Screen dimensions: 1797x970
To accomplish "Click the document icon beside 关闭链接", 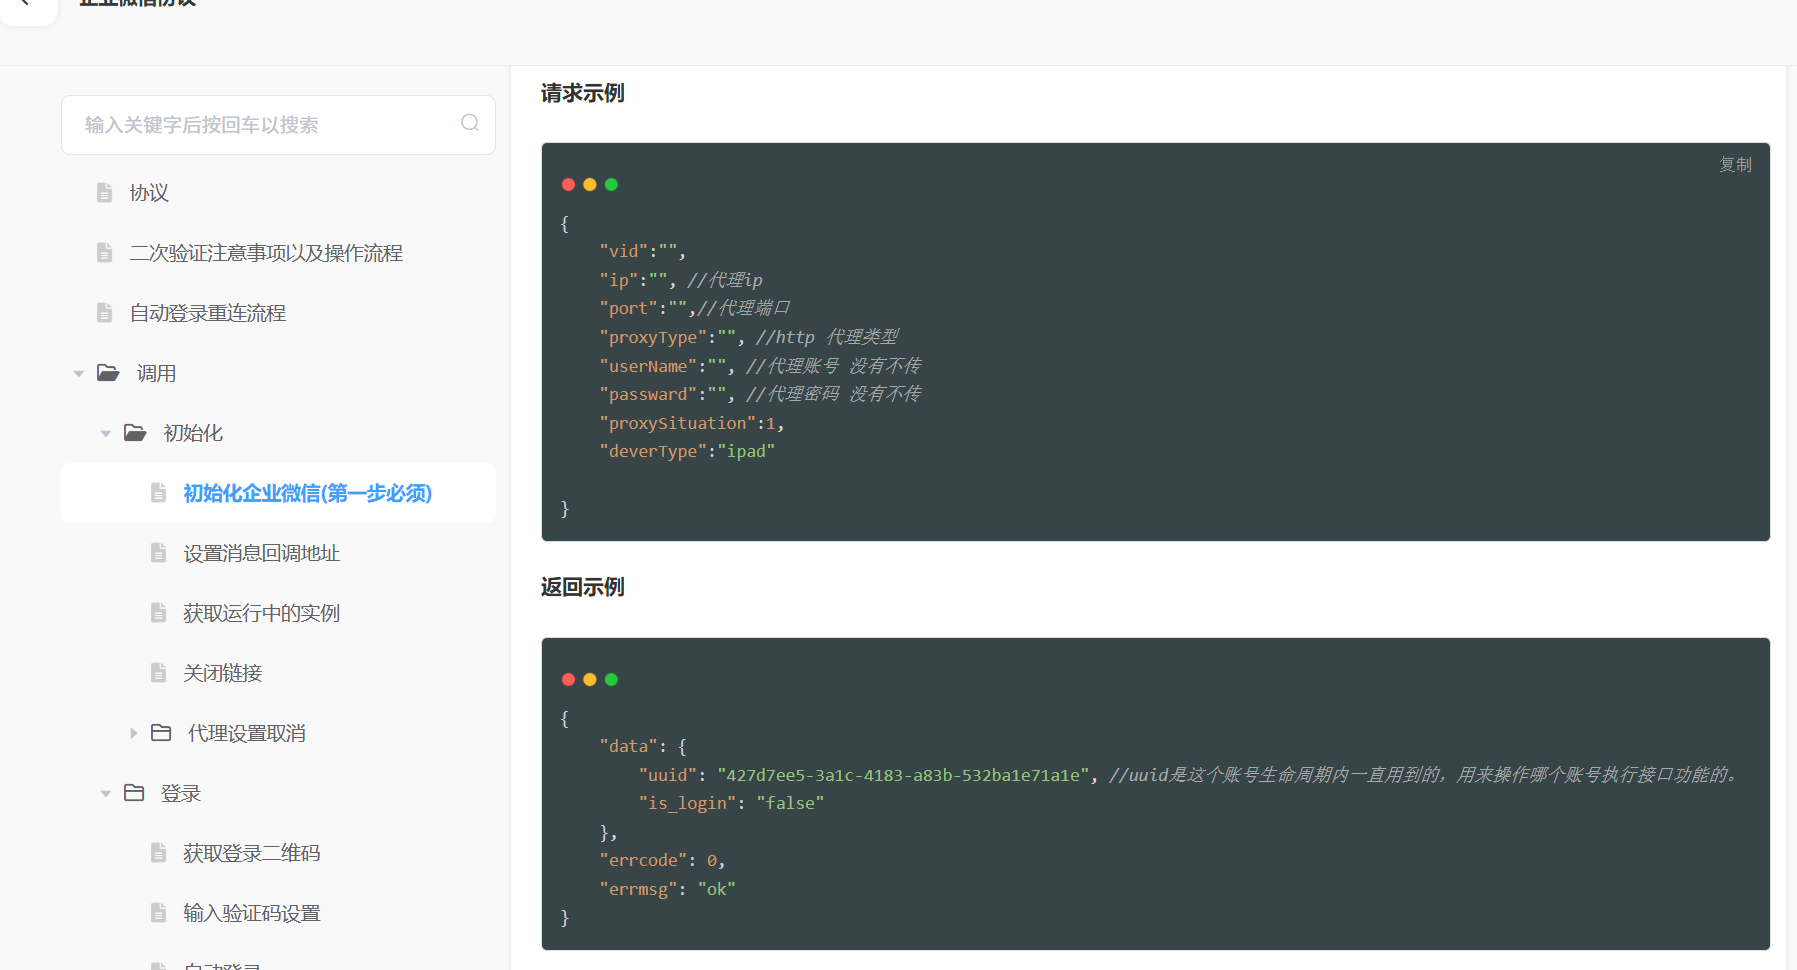I will 158,673.
